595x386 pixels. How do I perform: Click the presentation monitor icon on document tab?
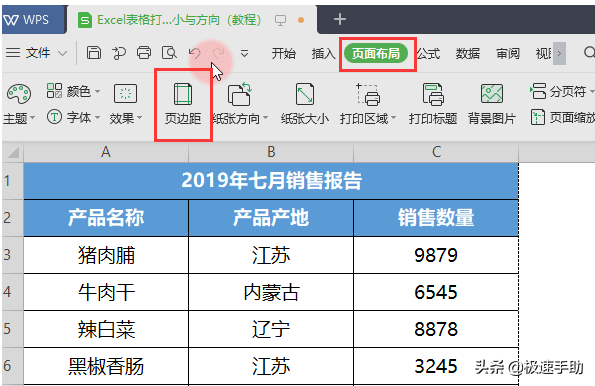pyautogui.click(x=280, y=20)
